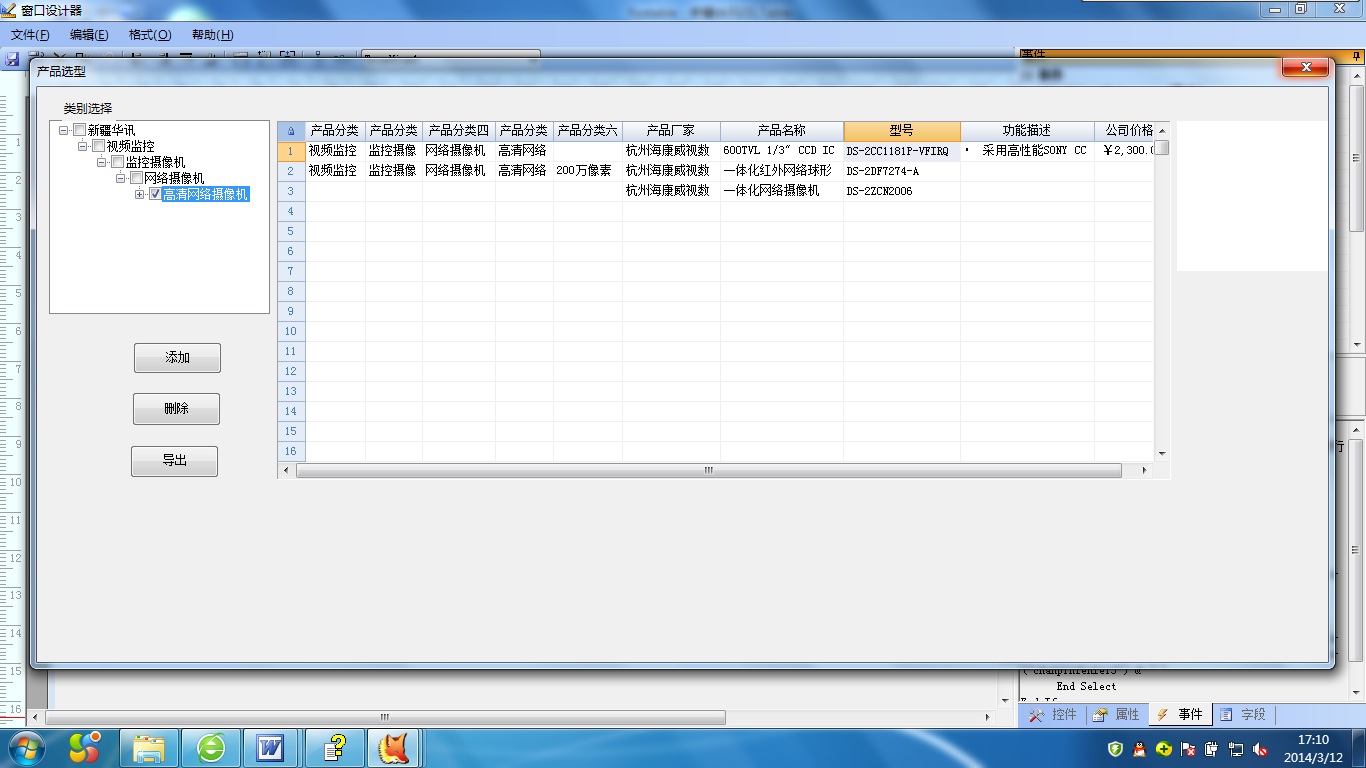
Task: Open the question-mark help app in taskbar
Action: click(x=335, y=748)
